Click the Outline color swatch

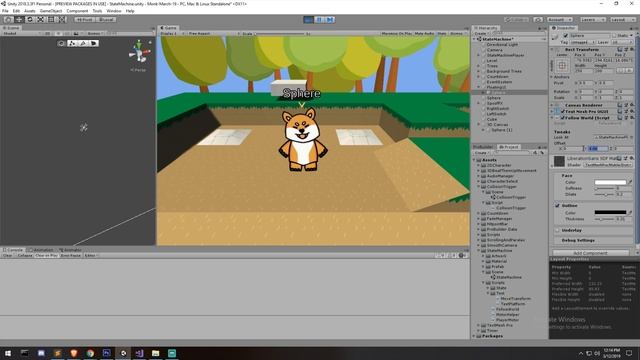pos(610,213)
